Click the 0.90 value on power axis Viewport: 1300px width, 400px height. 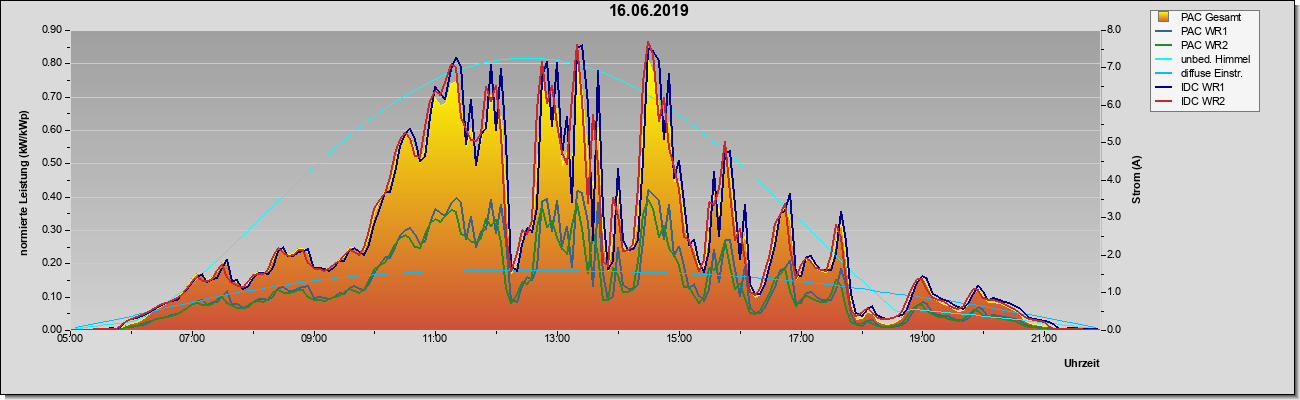(x=52, y=30)
